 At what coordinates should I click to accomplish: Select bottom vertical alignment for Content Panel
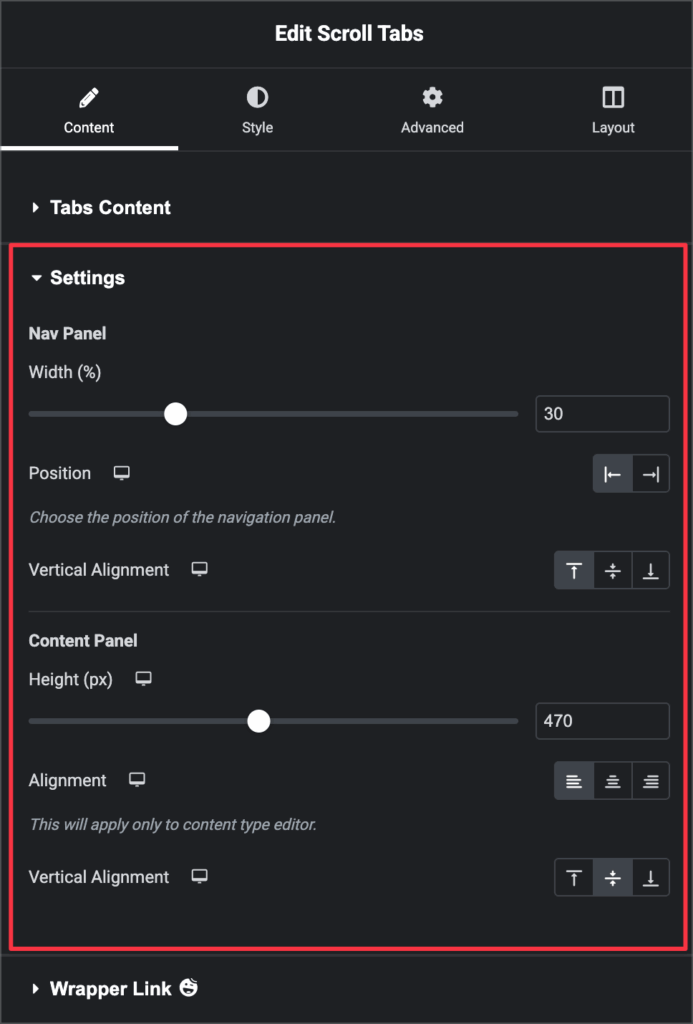coord(651,877)
